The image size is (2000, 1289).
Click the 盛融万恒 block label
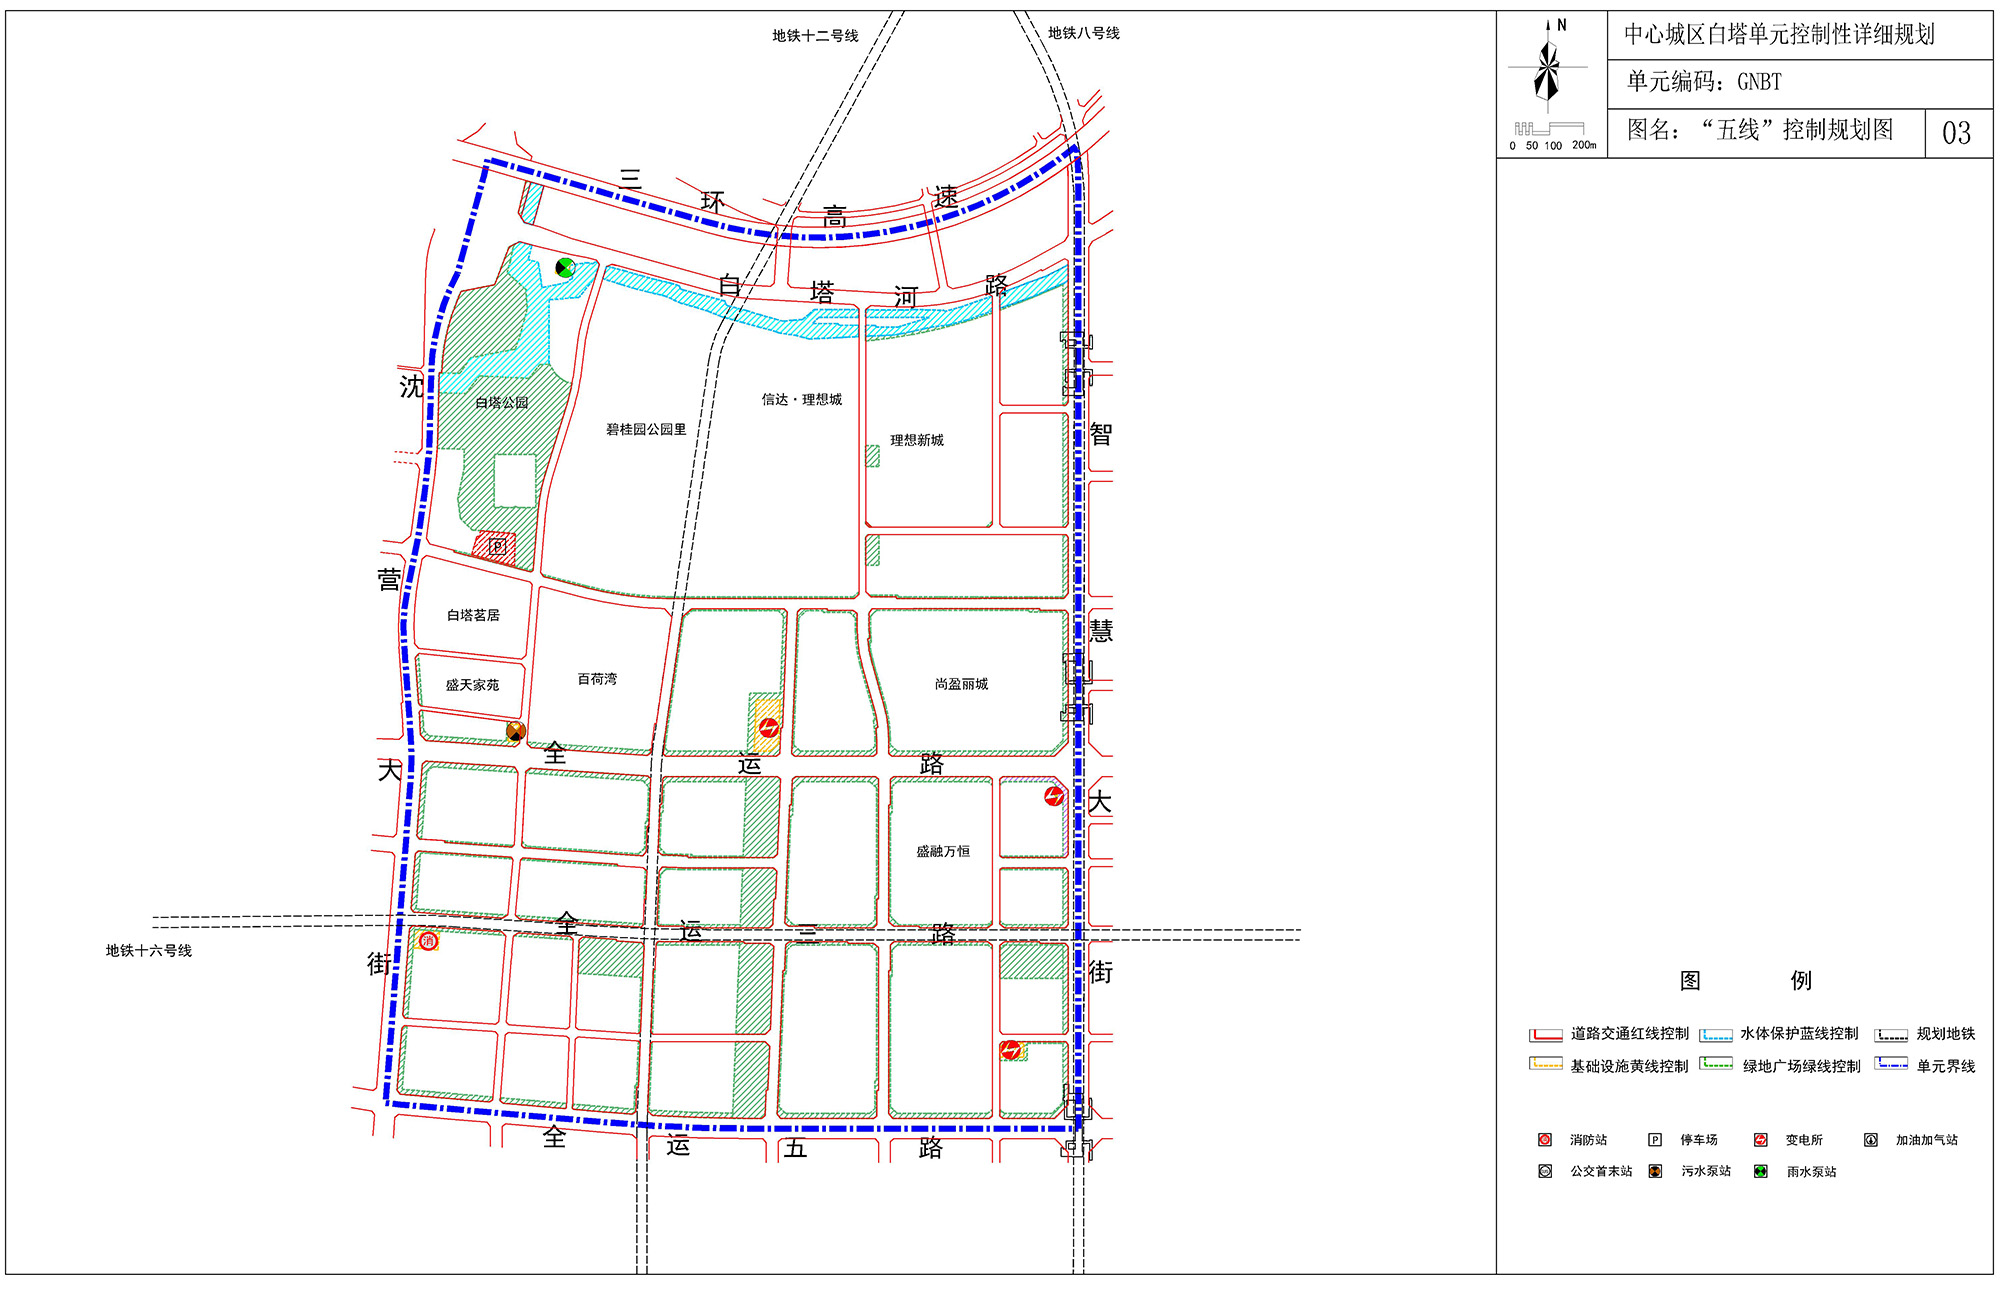click(943, 852)
